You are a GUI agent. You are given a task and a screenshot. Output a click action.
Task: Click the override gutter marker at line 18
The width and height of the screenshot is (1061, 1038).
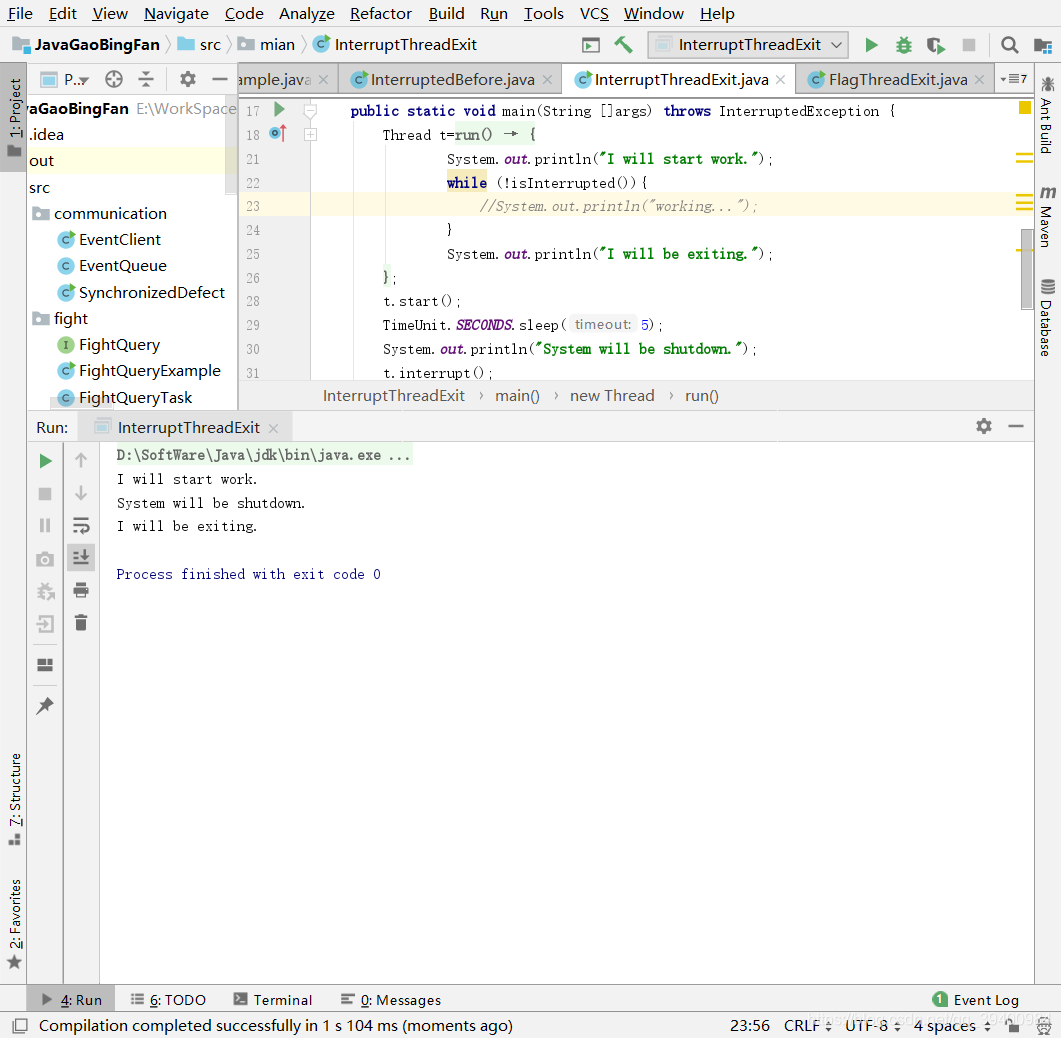278,134
